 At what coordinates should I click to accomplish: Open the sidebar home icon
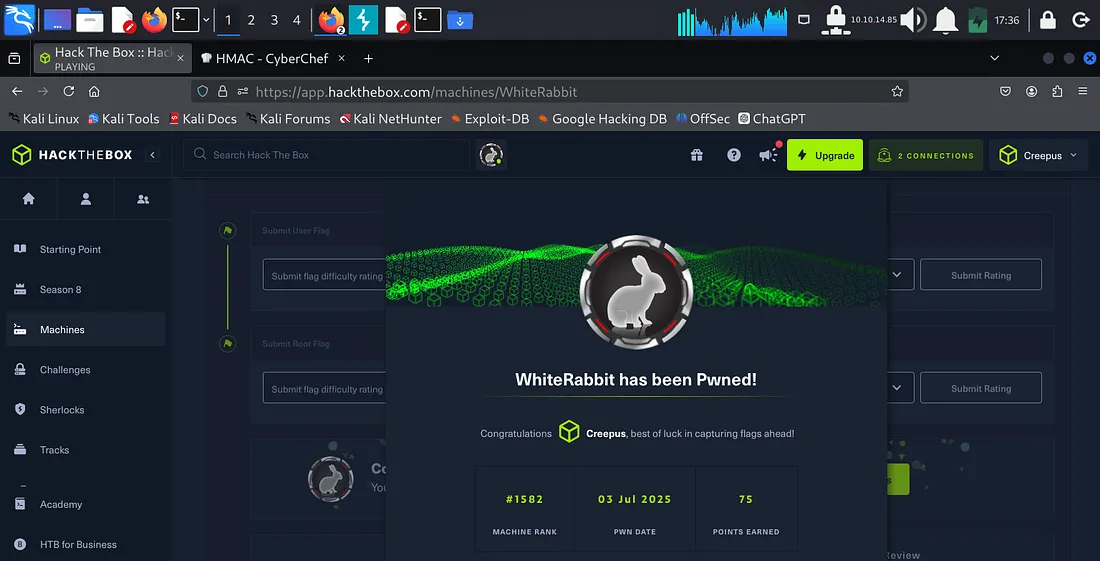tap(29, 199)
